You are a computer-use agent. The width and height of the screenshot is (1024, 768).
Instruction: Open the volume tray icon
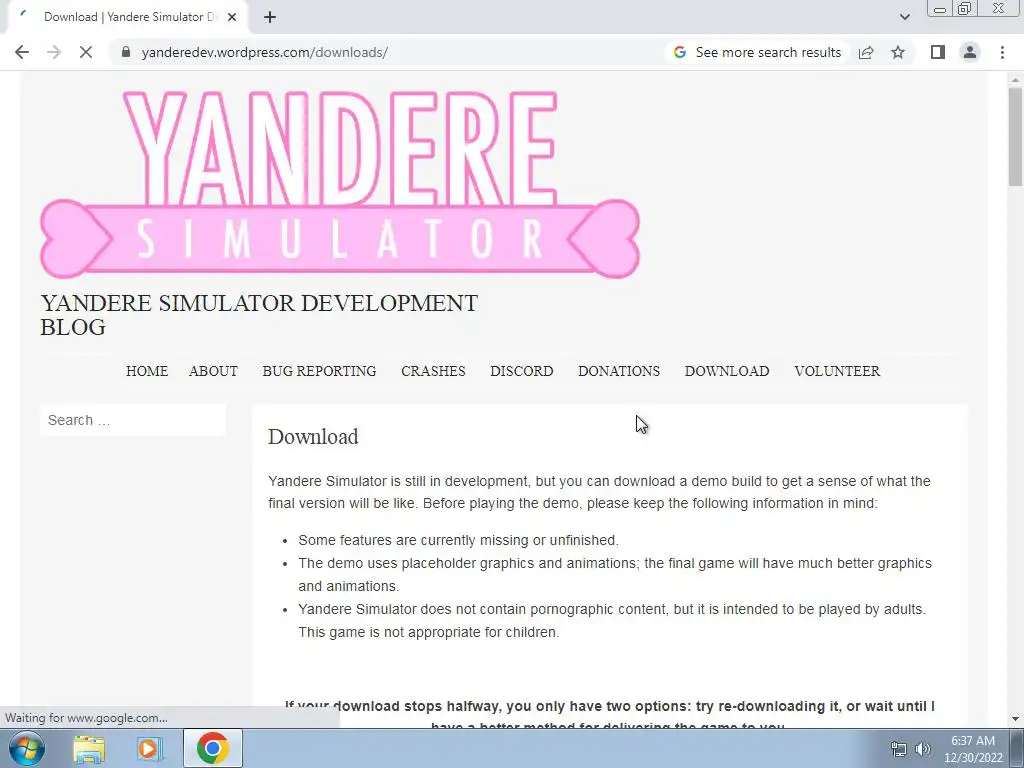(923, 749)
